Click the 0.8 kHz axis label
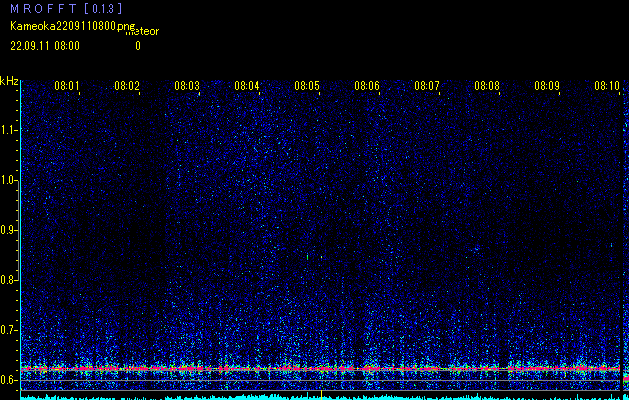The height and width of the screenshot is (400, 629). pyautogui.click(x=9, y=280)
